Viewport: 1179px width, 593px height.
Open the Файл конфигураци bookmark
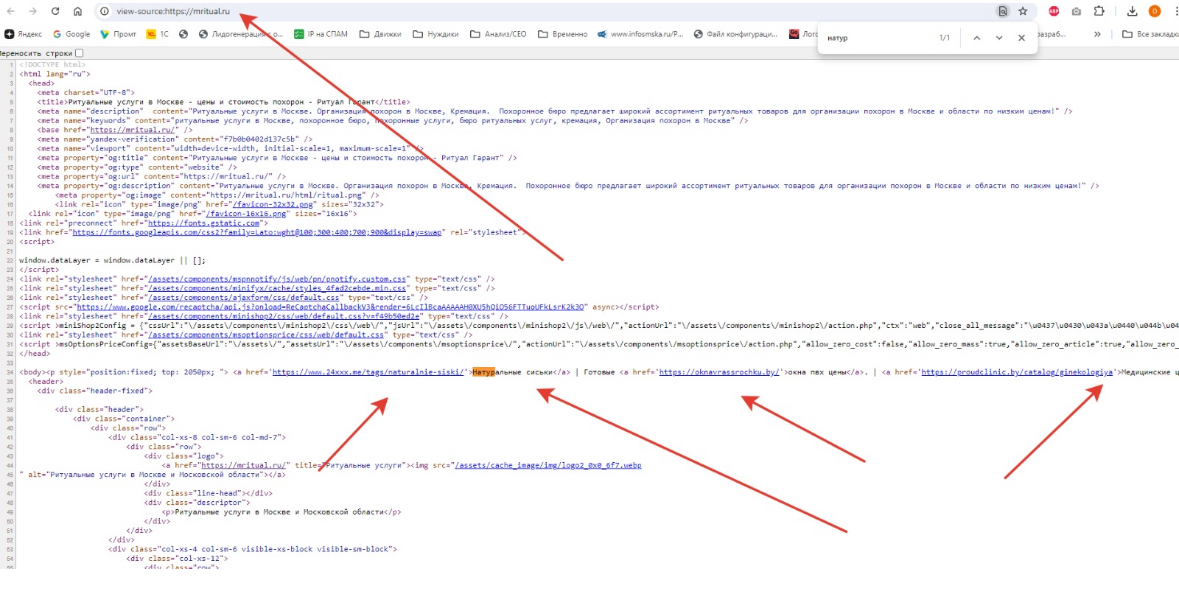click(736, 34)
